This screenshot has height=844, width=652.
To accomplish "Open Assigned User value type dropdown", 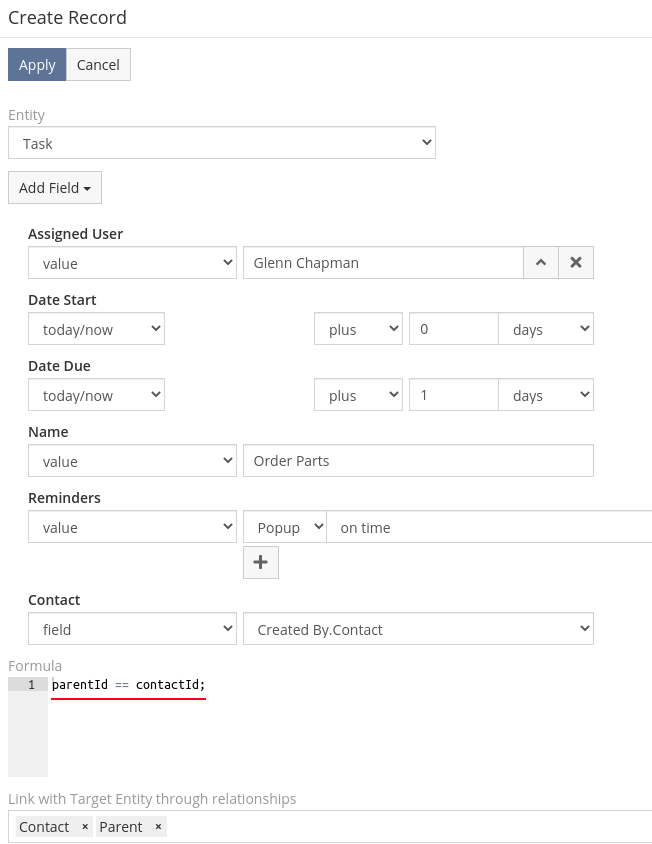I will (x=132, y=263).
